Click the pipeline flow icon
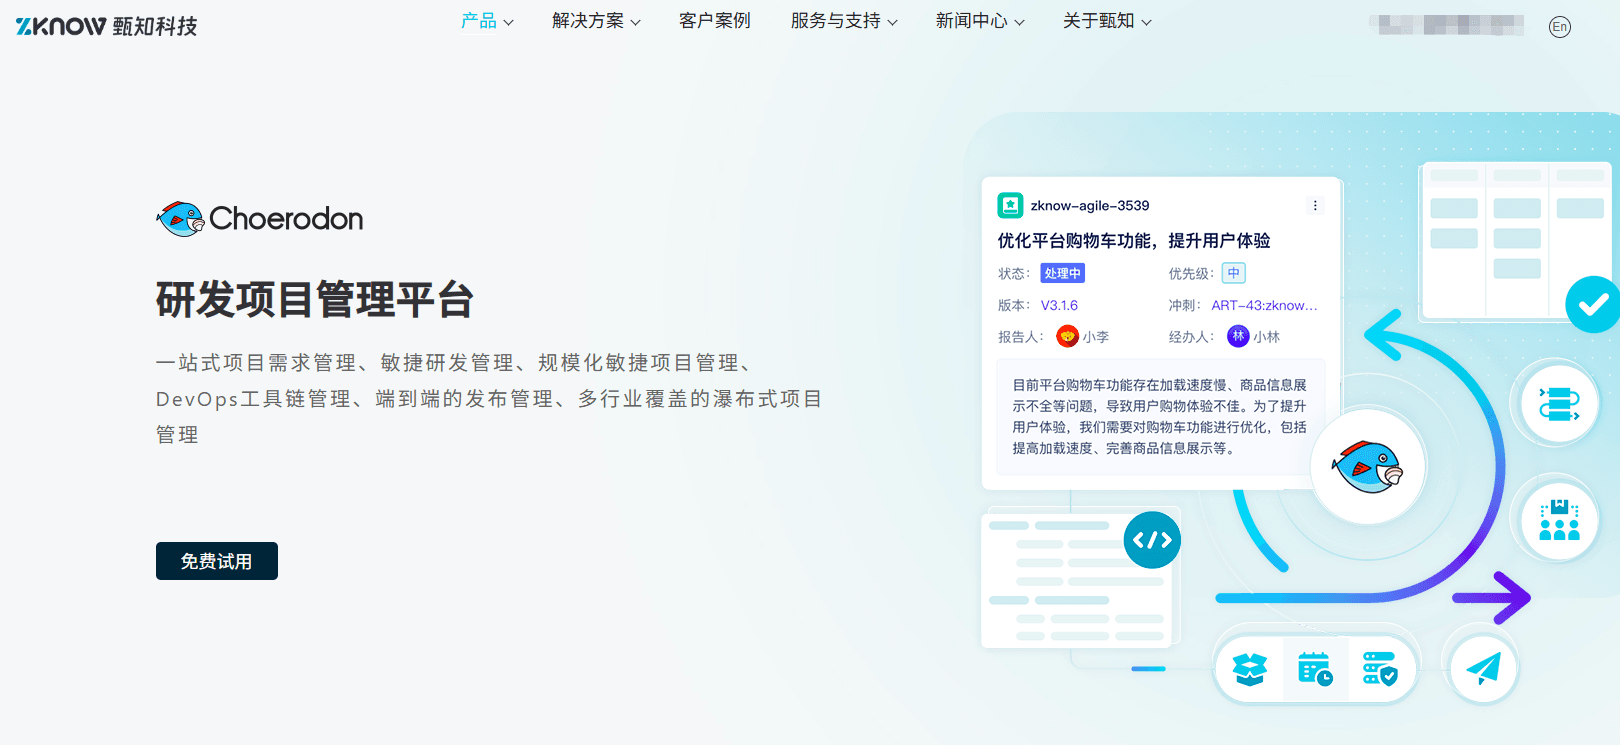1620x745 pixels. pyautogui.click(x=1559, y=404)
